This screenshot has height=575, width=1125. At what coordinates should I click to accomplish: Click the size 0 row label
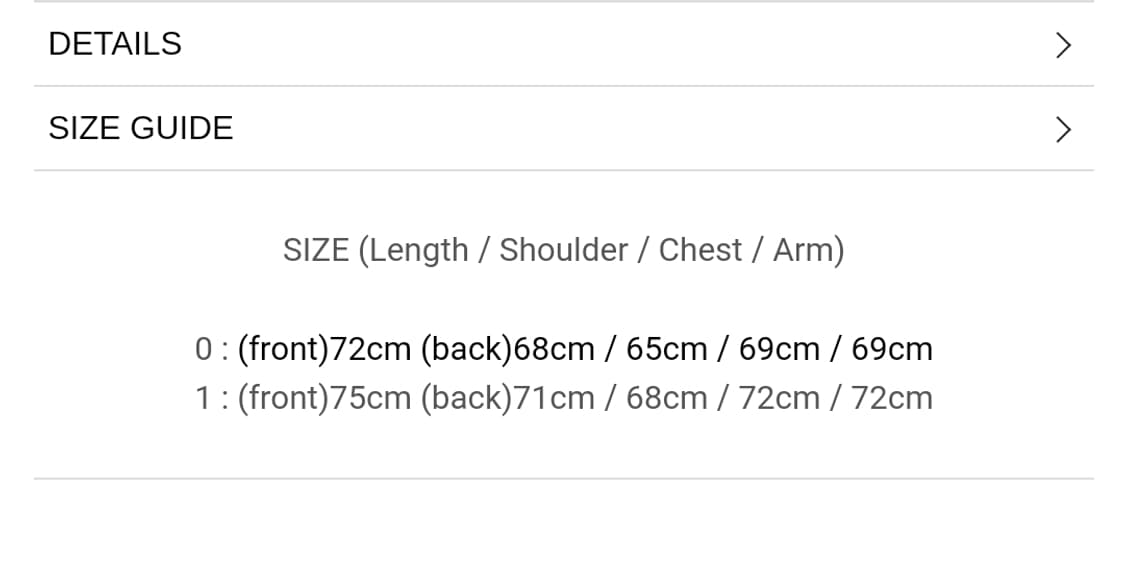click(x=203, y=349)
